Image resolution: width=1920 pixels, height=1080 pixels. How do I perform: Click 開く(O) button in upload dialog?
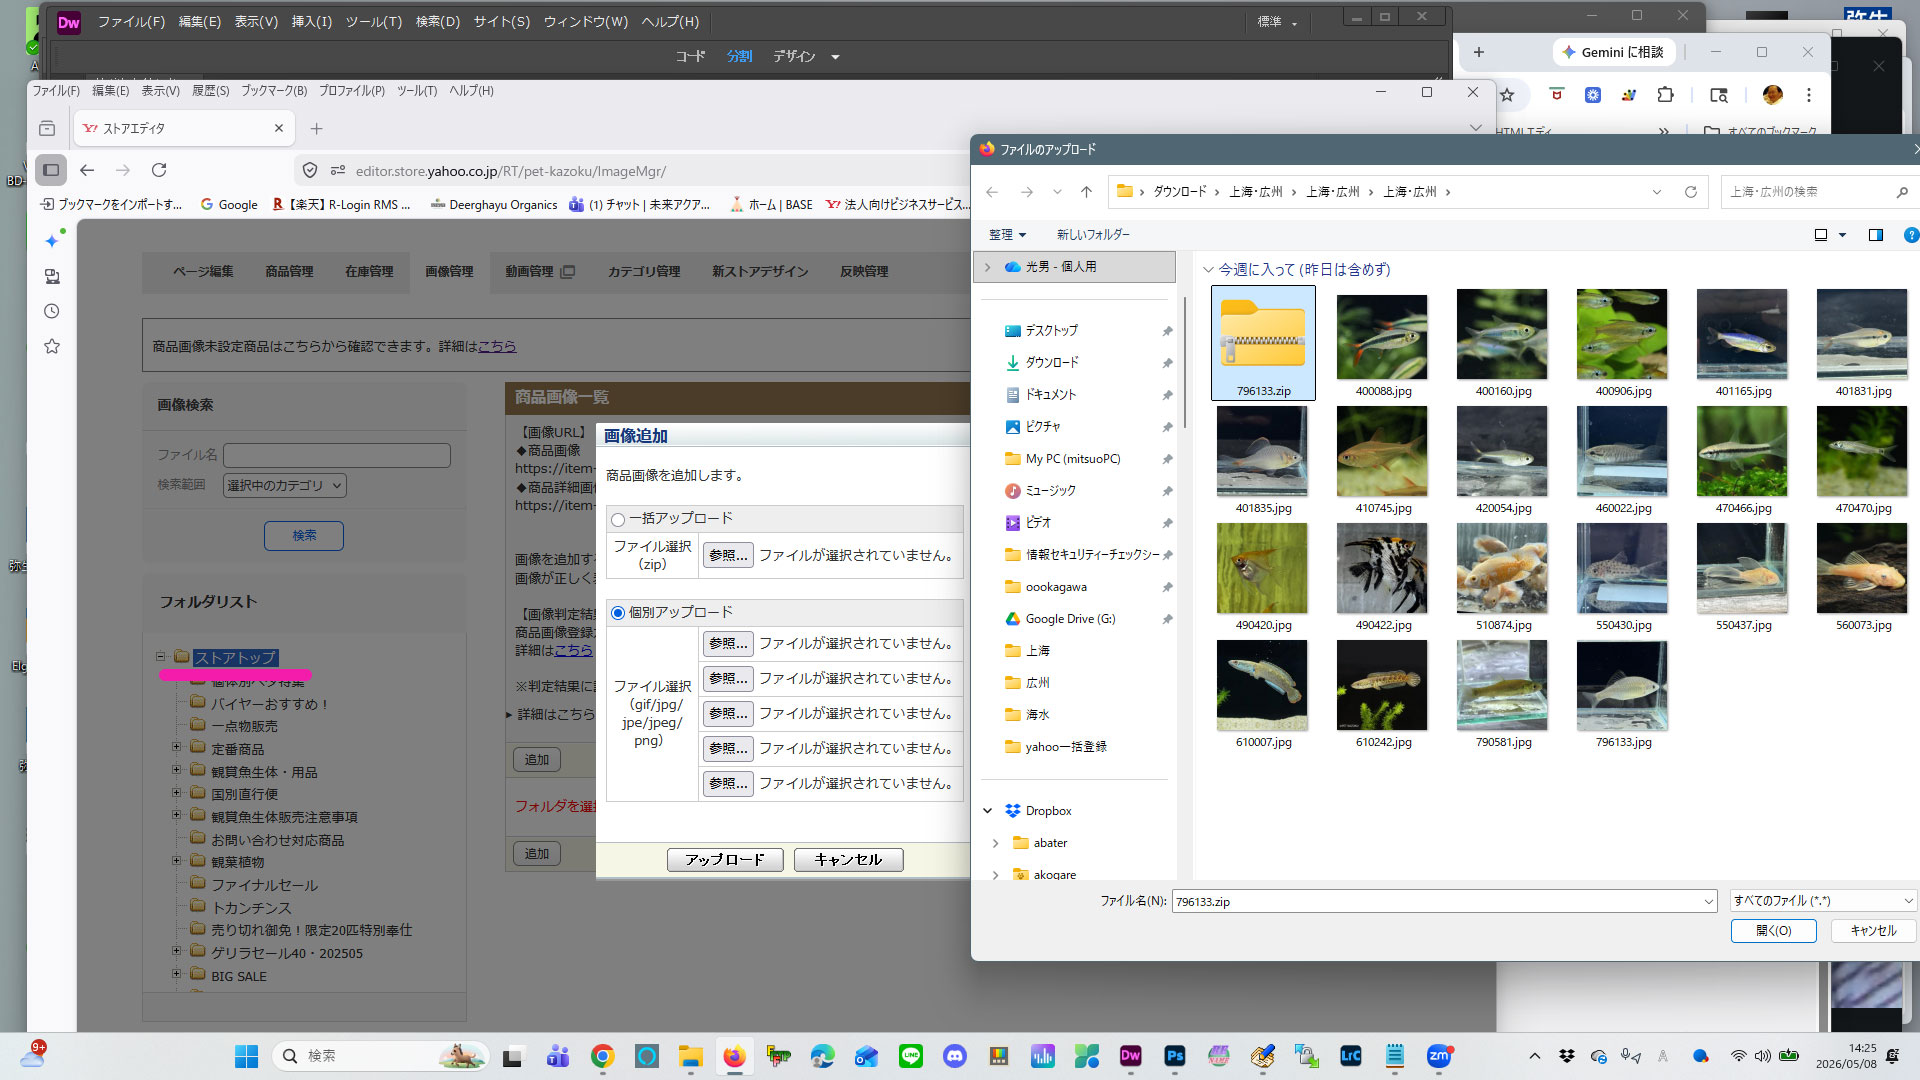[x=1773, y=931]
